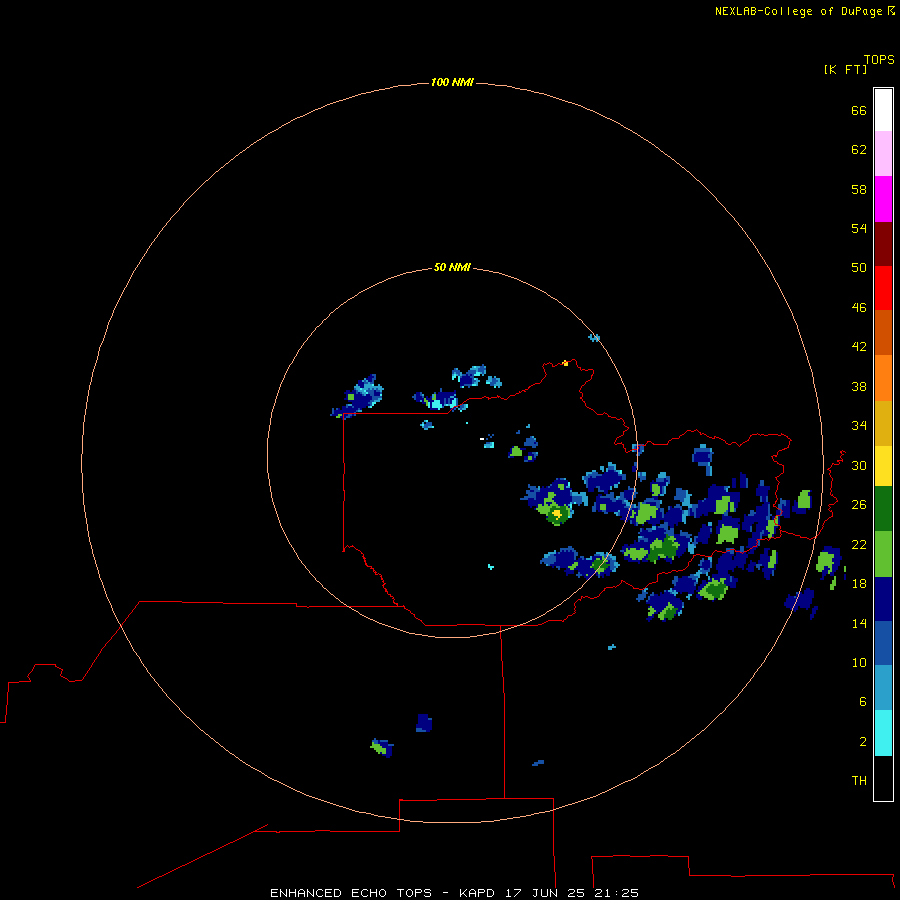Click the '66' scale value label
900x900 pixels.
click(859, 111)
